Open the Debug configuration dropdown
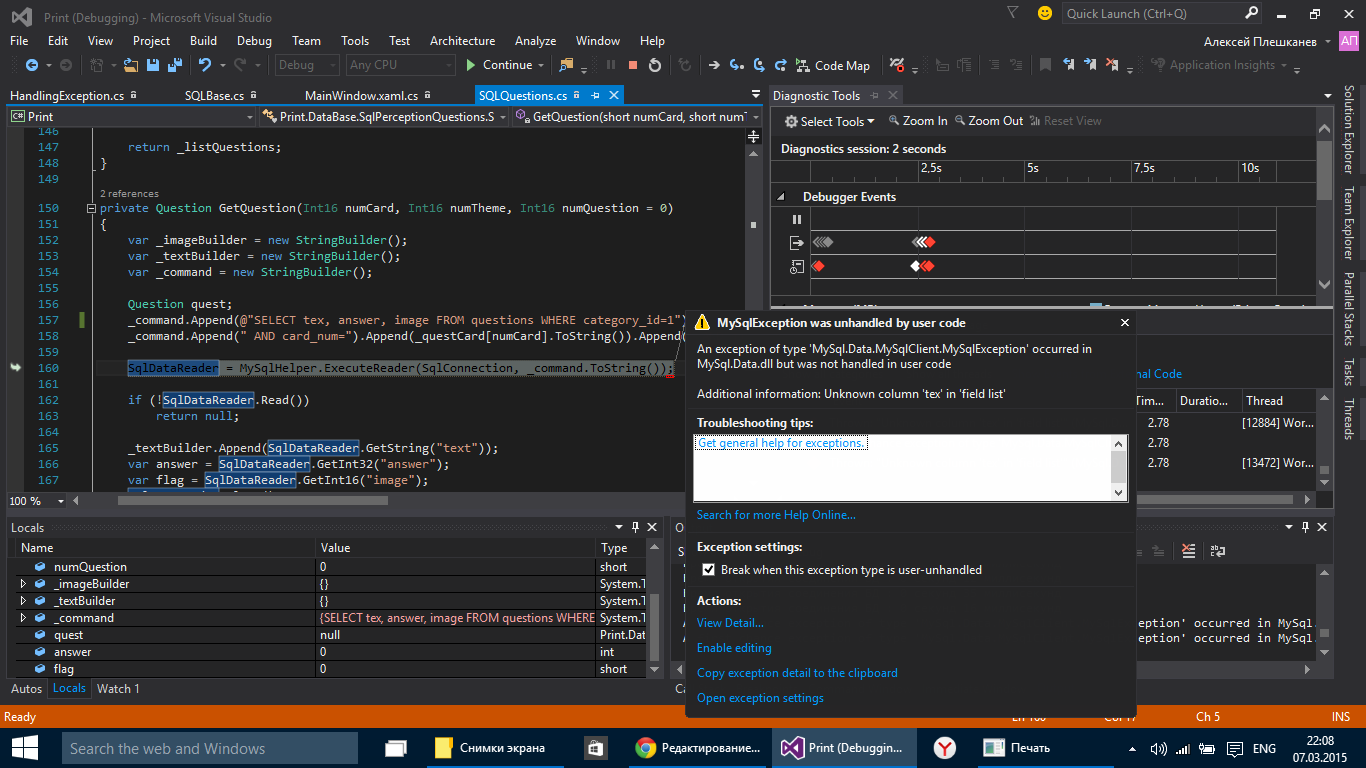1366x768 pixels. tap(308, 65)
